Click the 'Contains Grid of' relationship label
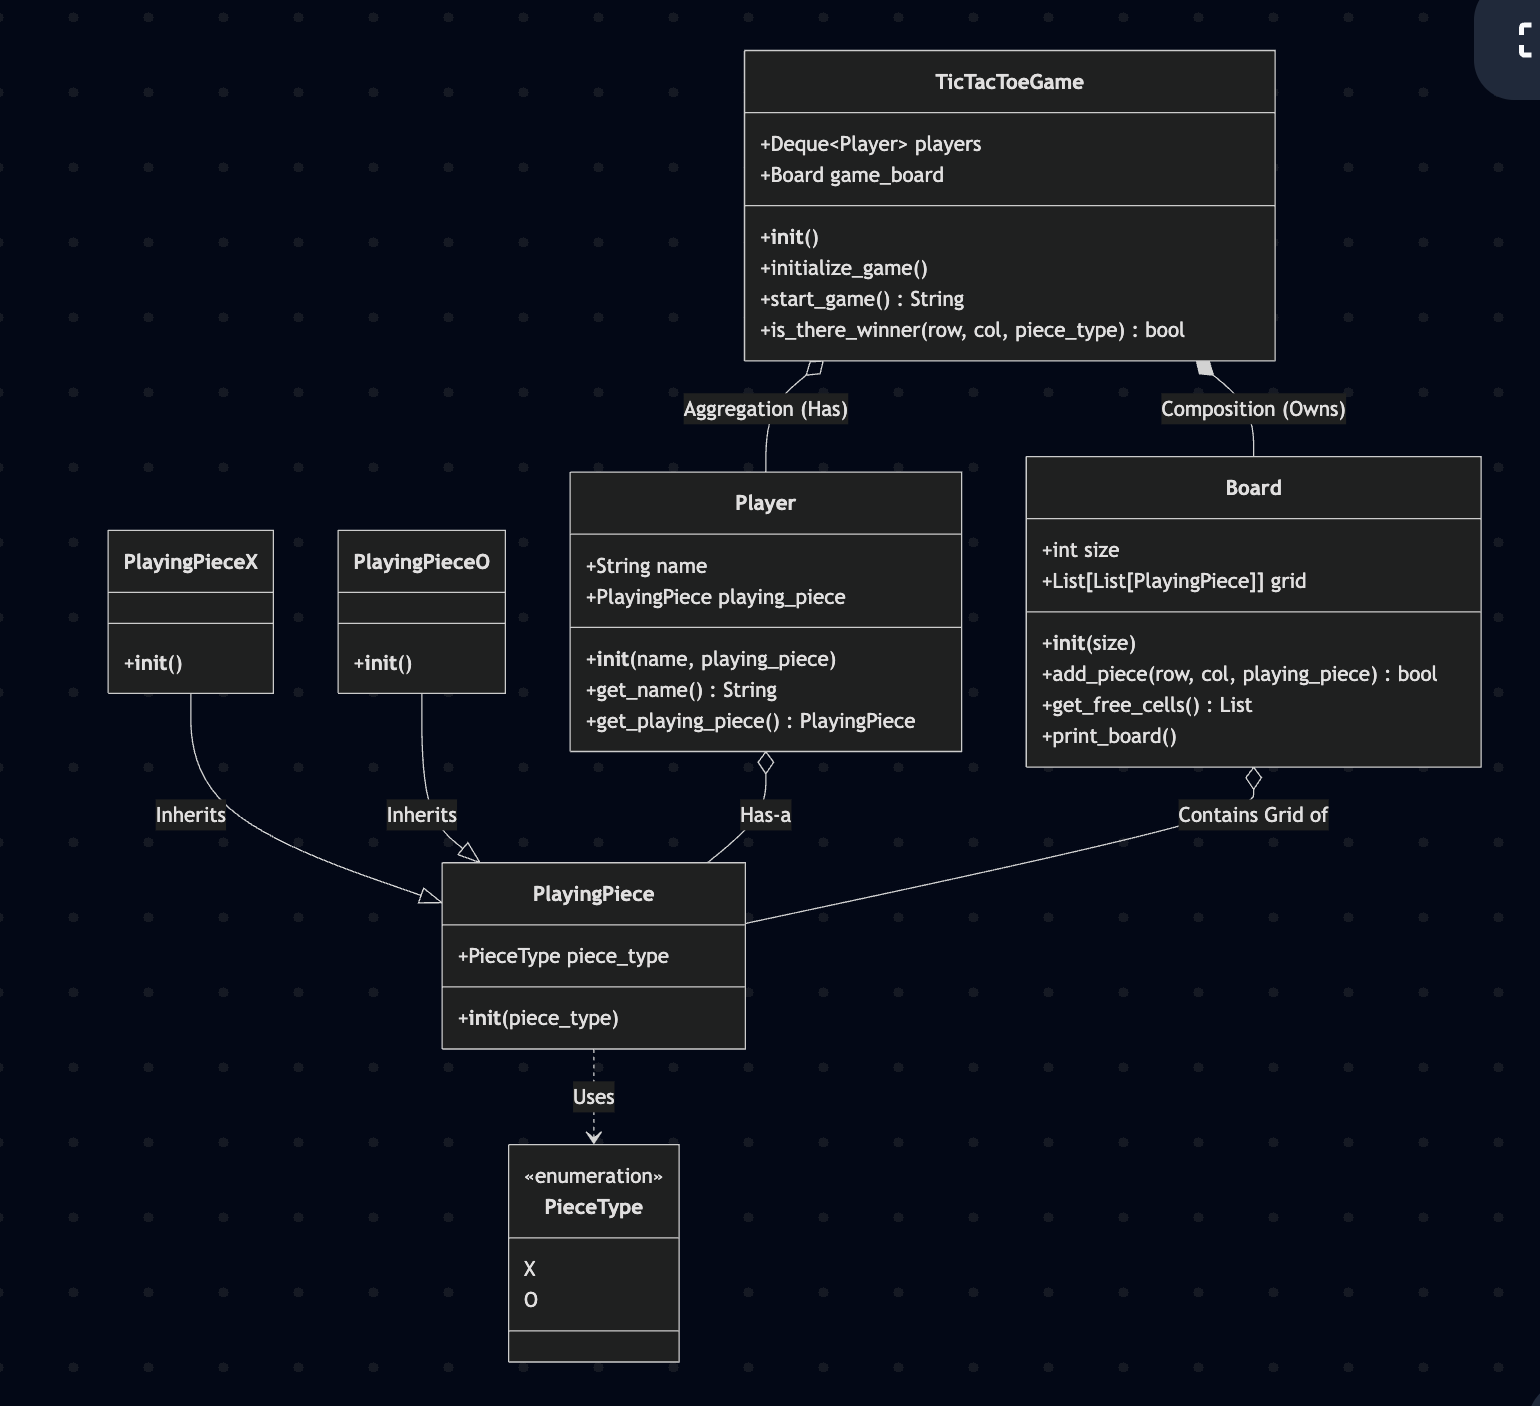Viewport: 1540px width, 1406px height. click(x=1252, y=815)
